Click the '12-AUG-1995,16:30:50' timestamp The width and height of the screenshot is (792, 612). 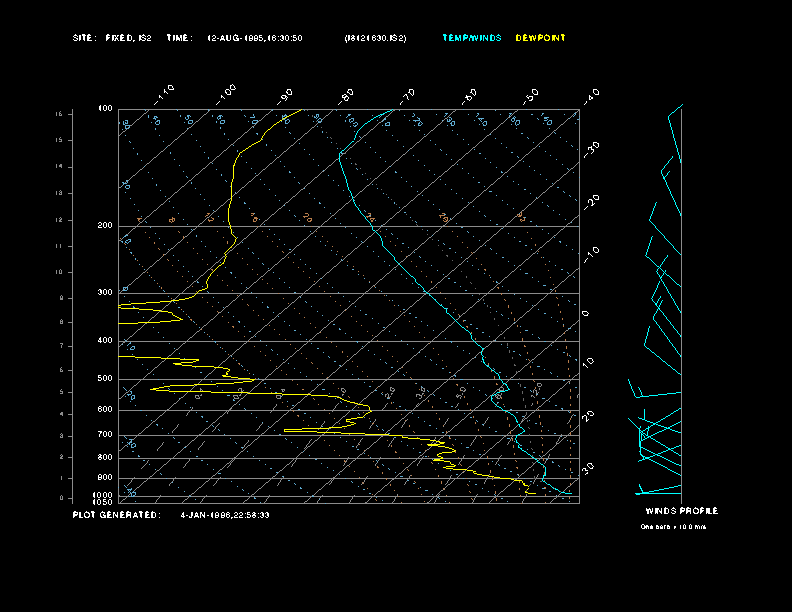pos(255,38)
